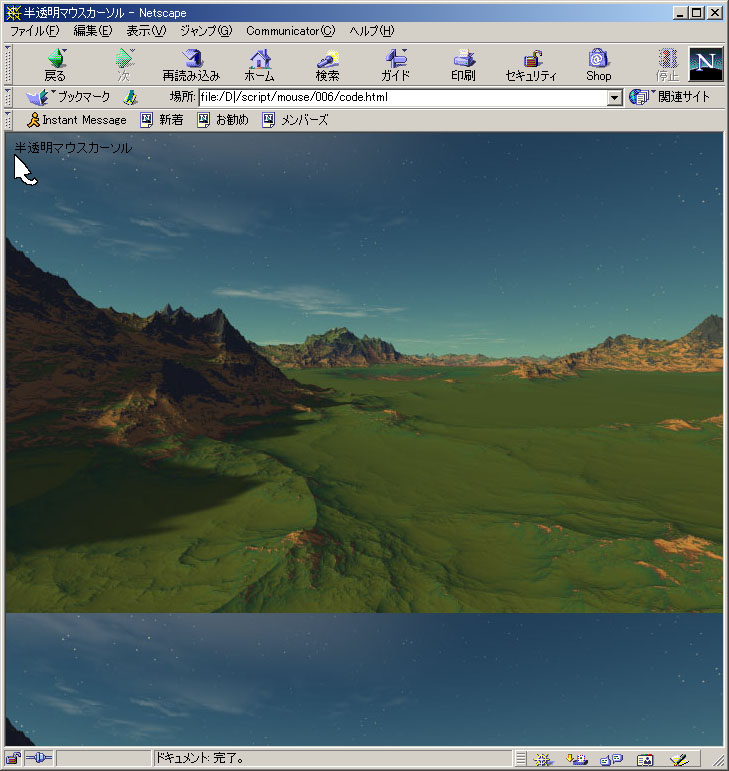Click the 半透明マウスカーソル page heading text

(73, 148)
